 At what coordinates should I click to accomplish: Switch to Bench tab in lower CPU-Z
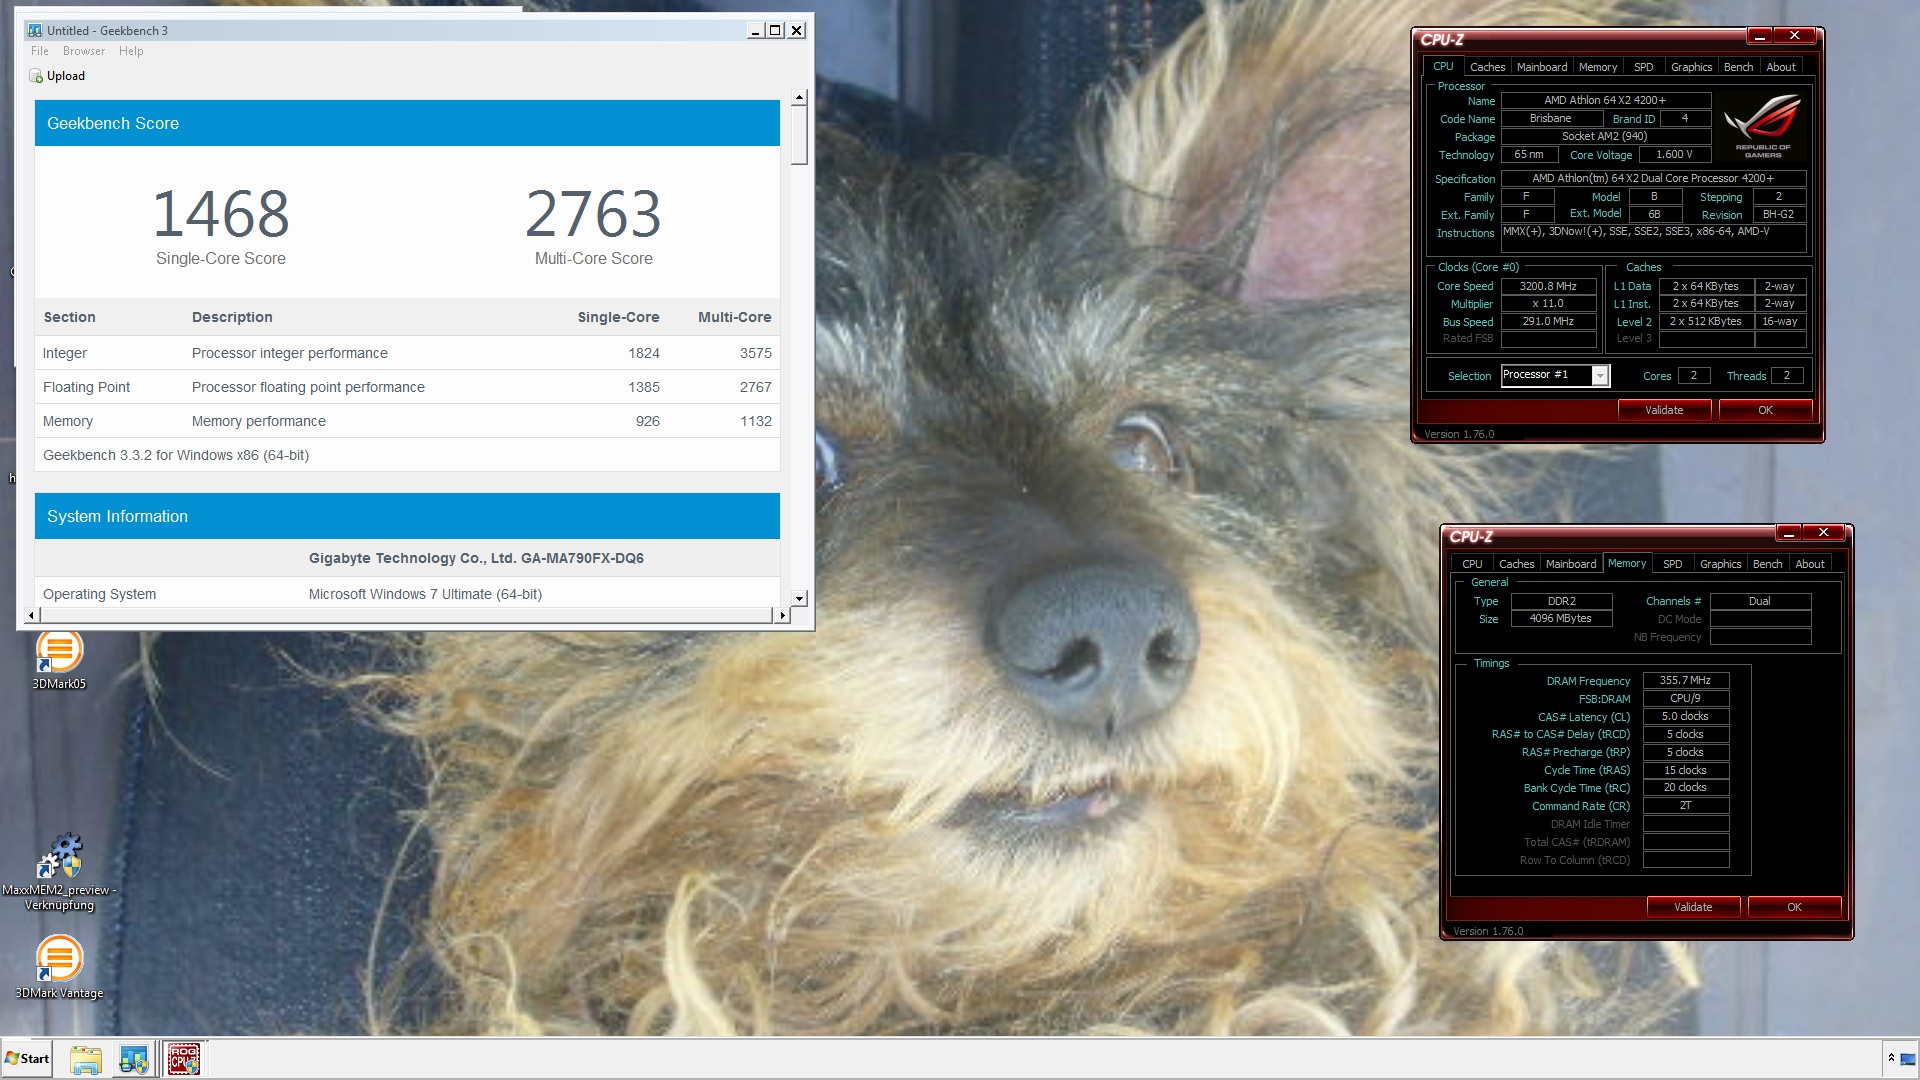coord(1768,564)
